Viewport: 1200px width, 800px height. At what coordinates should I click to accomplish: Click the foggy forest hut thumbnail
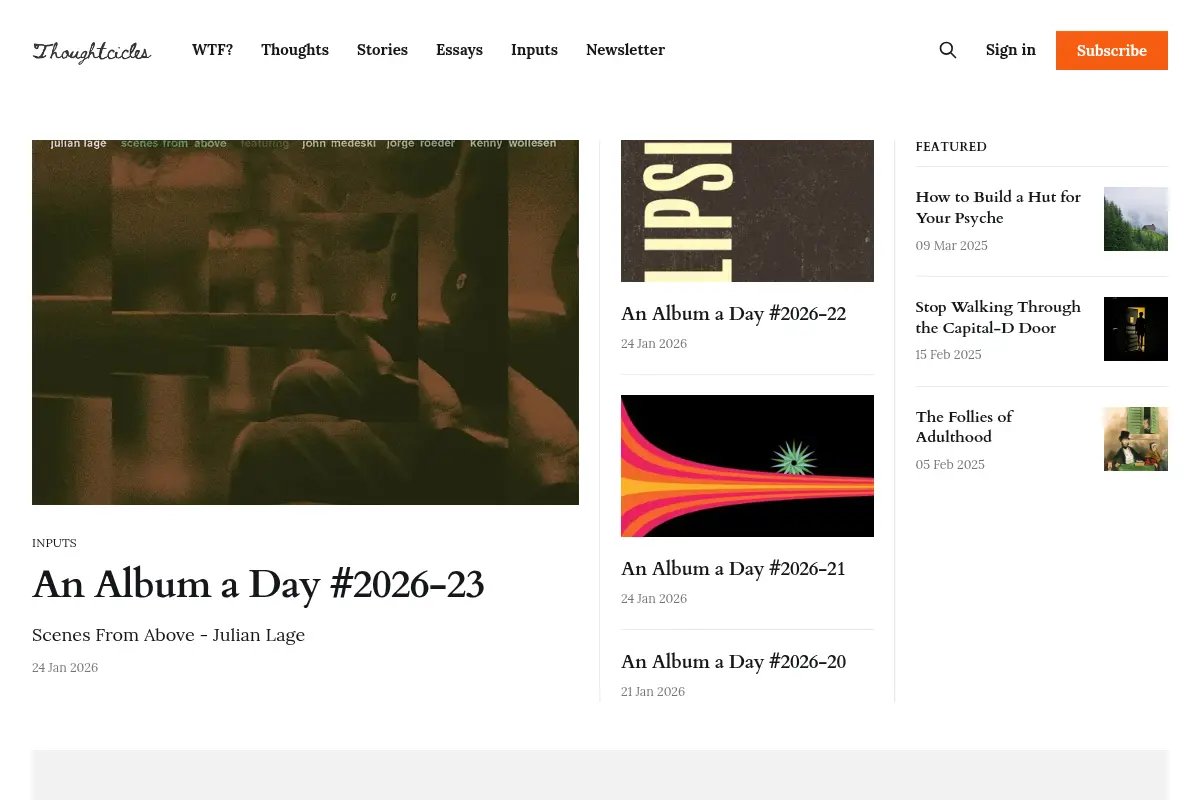[1136, 219]
